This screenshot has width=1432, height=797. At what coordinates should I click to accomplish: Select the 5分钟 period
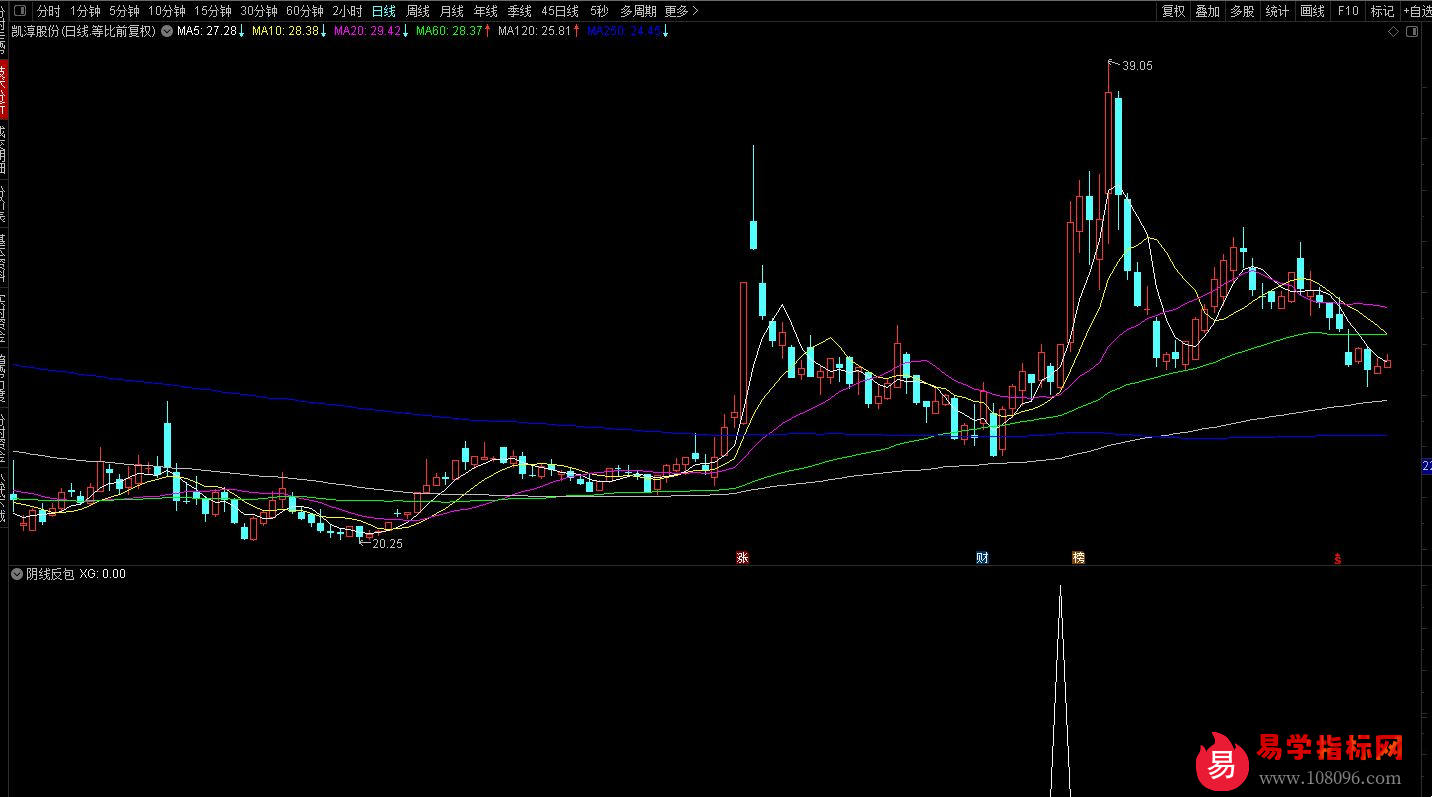124,11
